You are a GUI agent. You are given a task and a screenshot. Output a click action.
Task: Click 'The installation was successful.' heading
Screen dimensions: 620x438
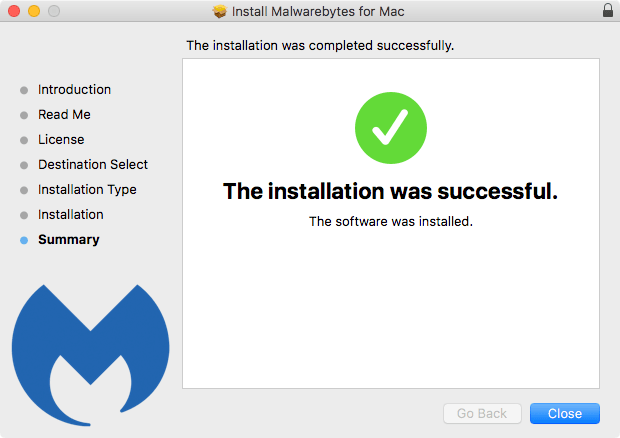(391, 191)
